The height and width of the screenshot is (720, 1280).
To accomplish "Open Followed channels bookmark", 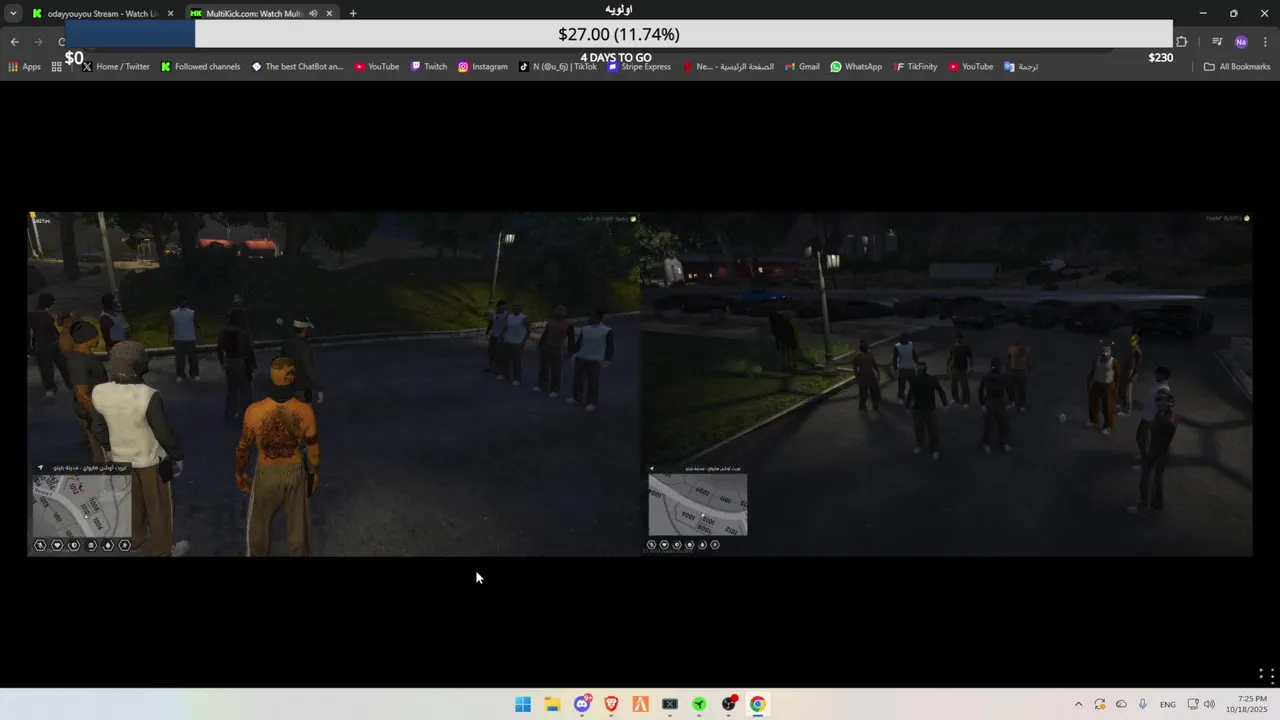I will (x=200, y=67).
